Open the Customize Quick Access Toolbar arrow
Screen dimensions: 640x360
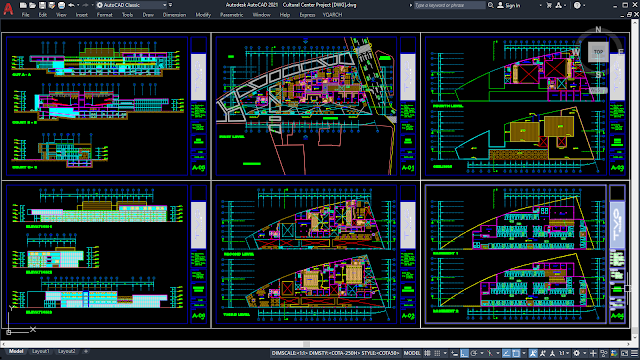[170, 5]
